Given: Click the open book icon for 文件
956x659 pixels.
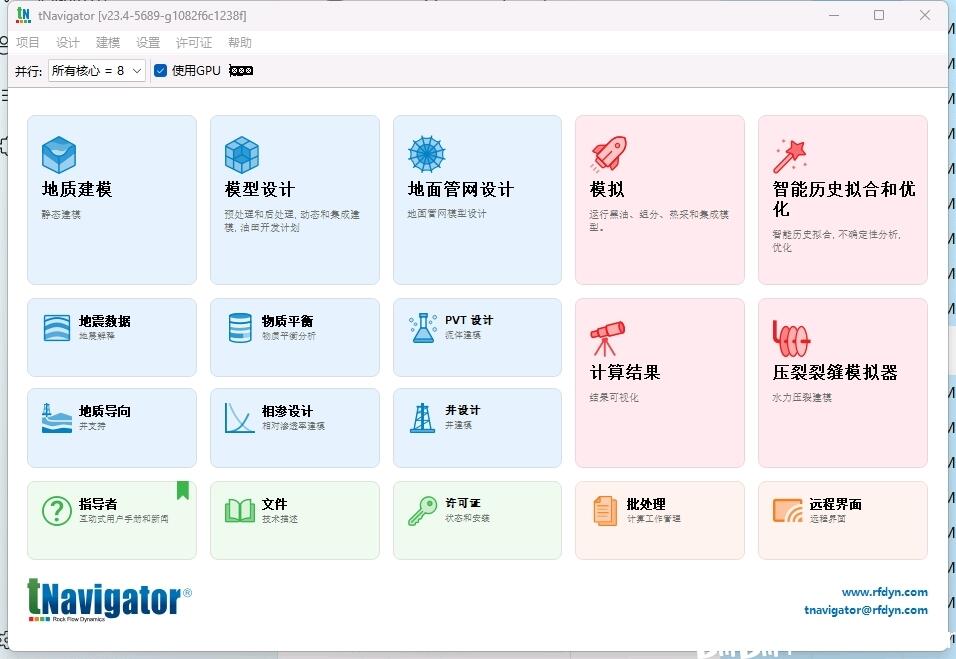Looking at the screenshot, I should point(240,511).
